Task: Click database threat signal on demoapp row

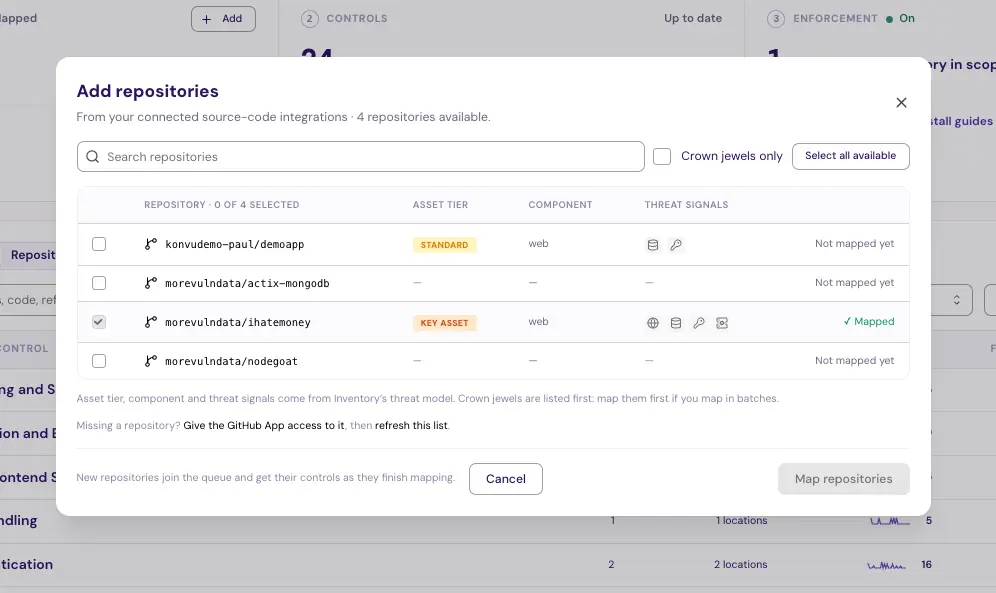Action: point(653,245)
